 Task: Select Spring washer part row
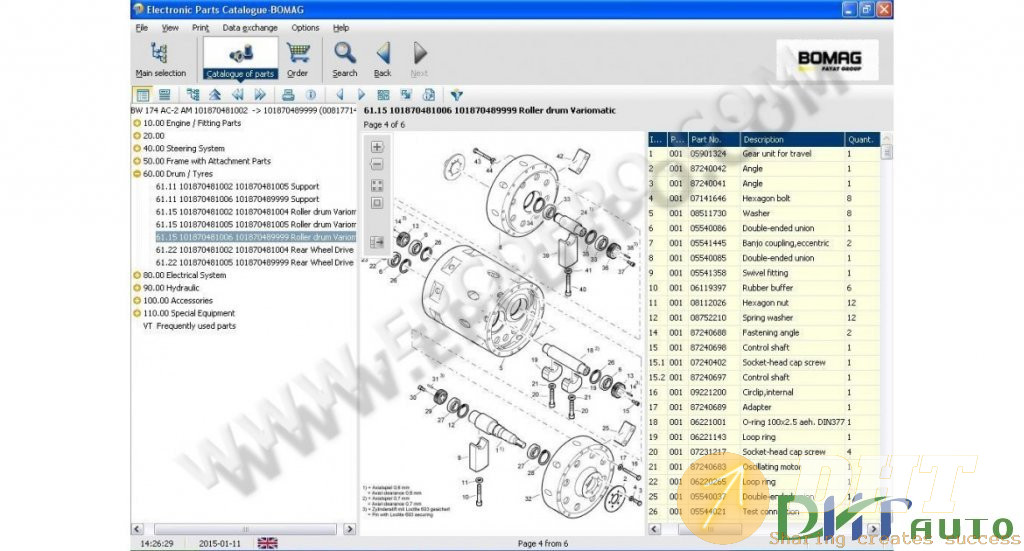coord(764,318)
